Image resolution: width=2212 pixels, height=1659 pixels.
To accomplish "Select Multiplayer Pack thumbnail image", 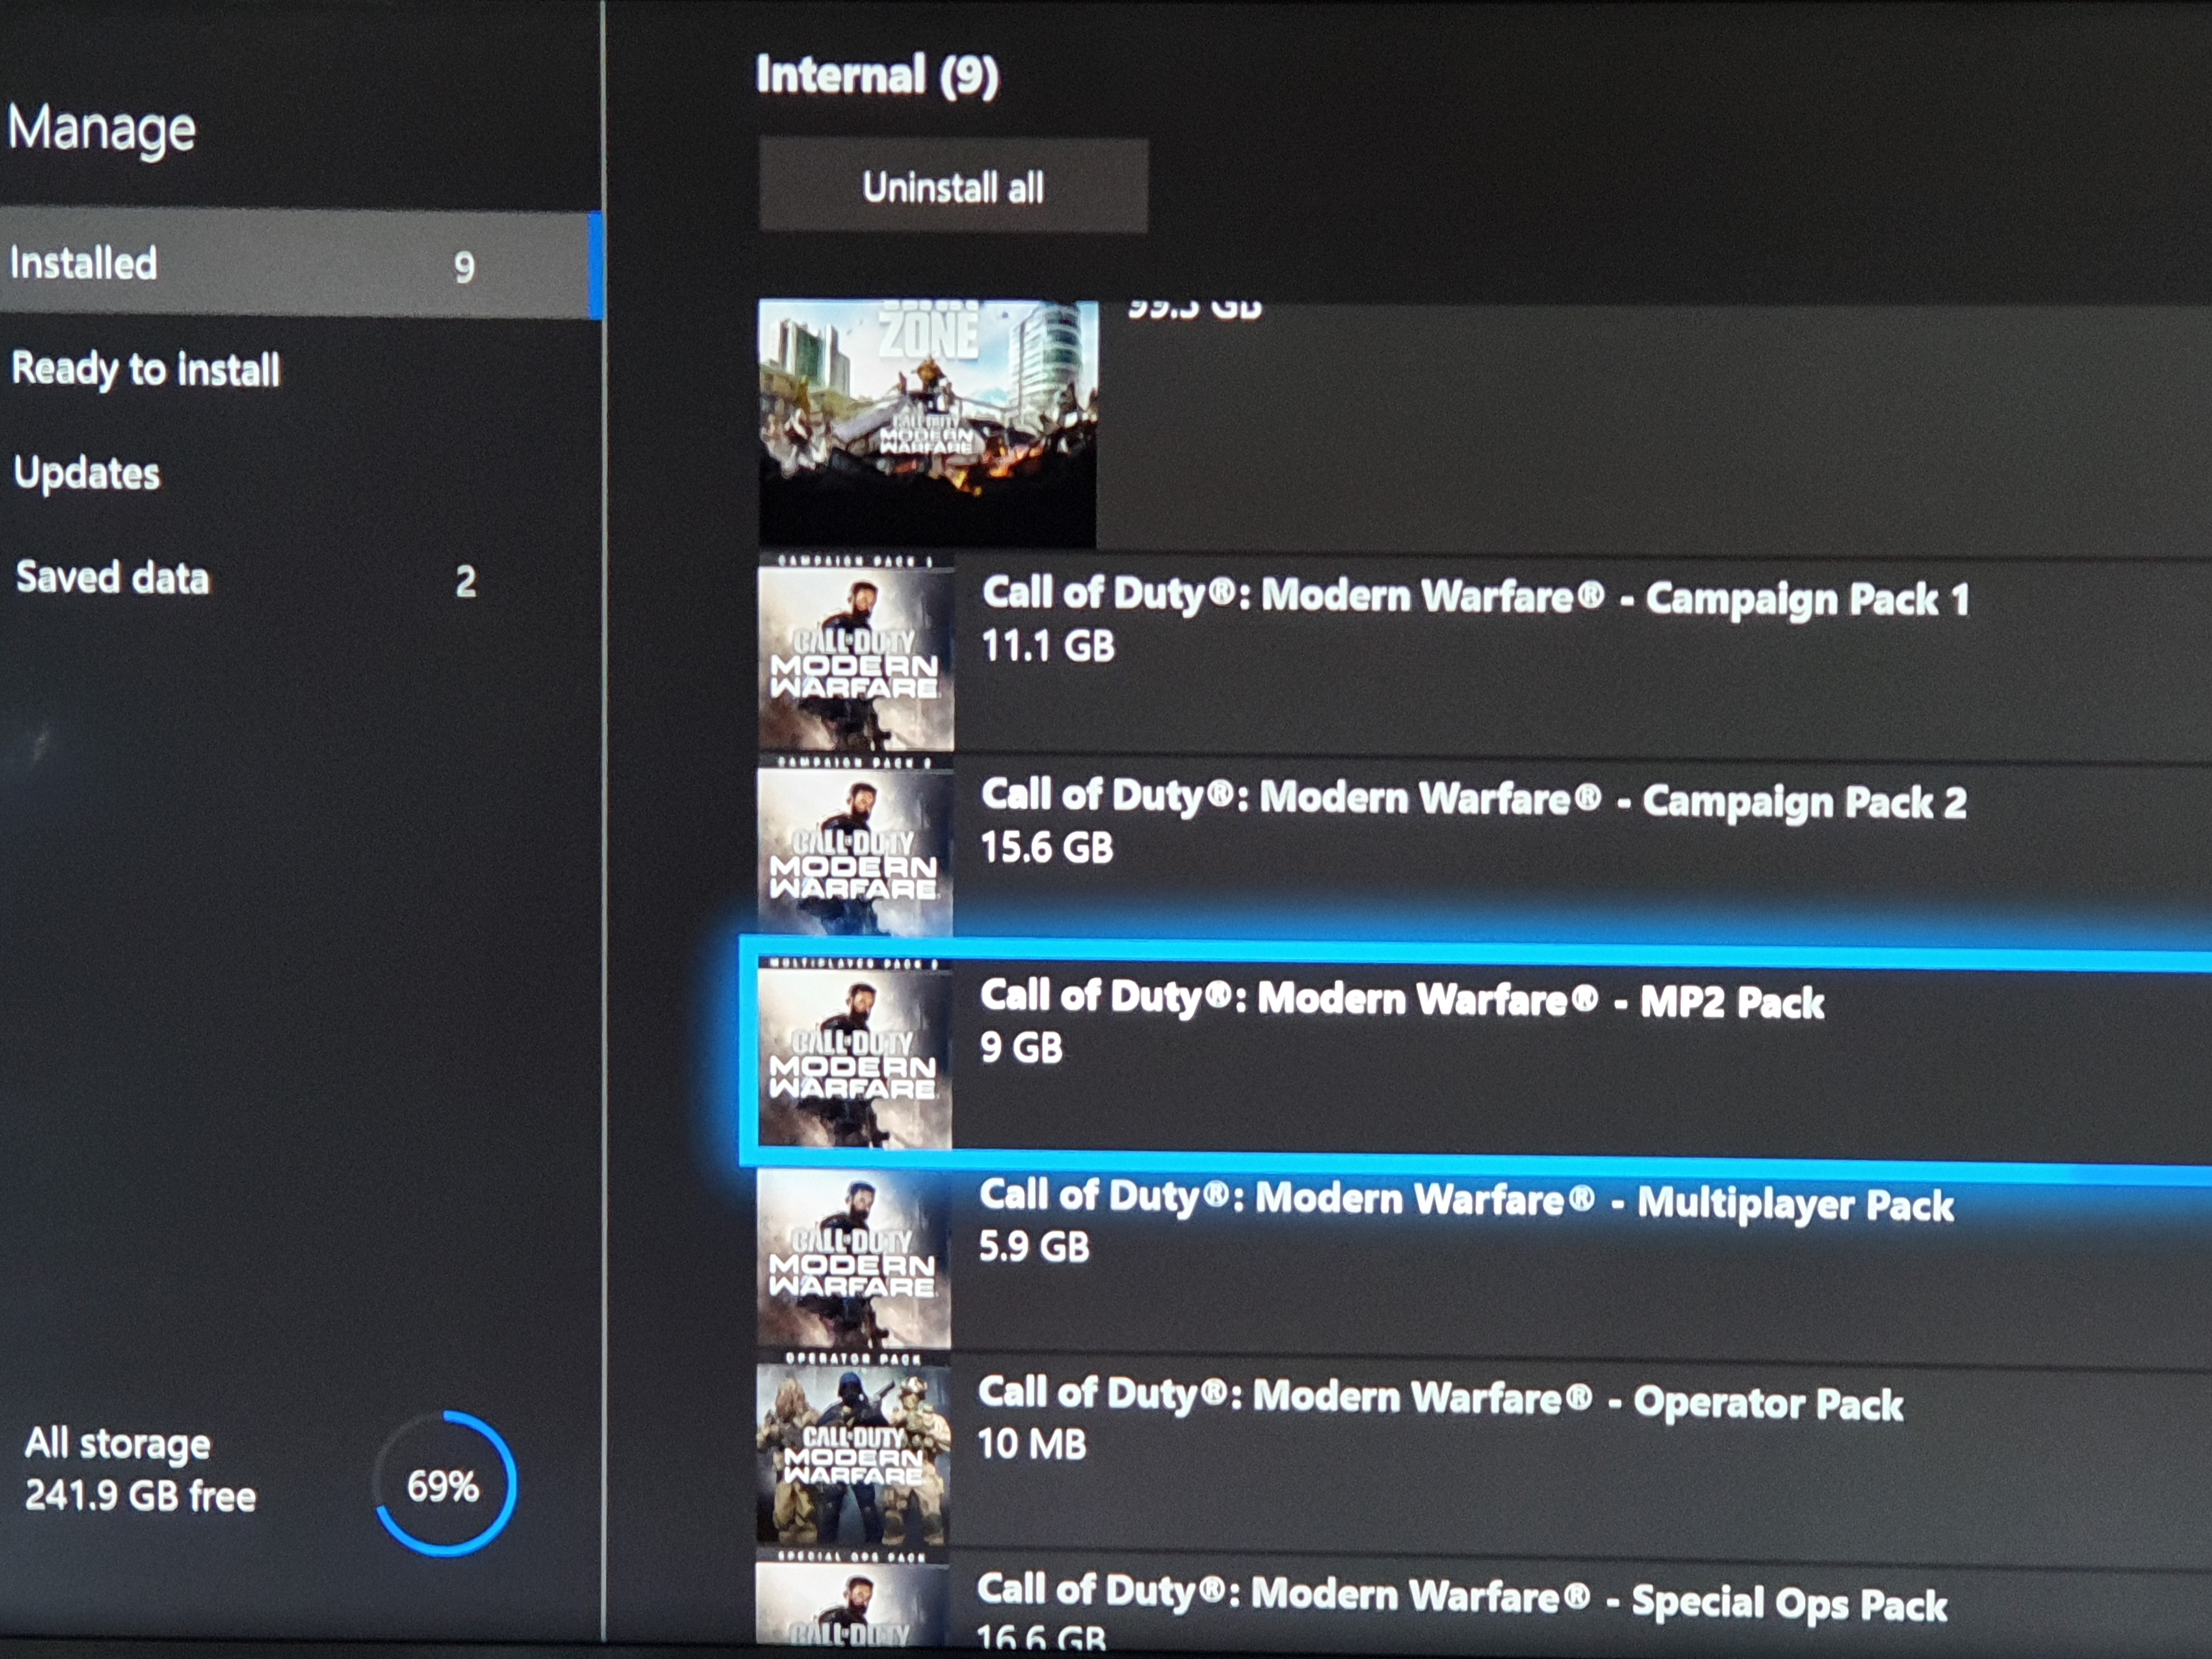I will 854,1258.
